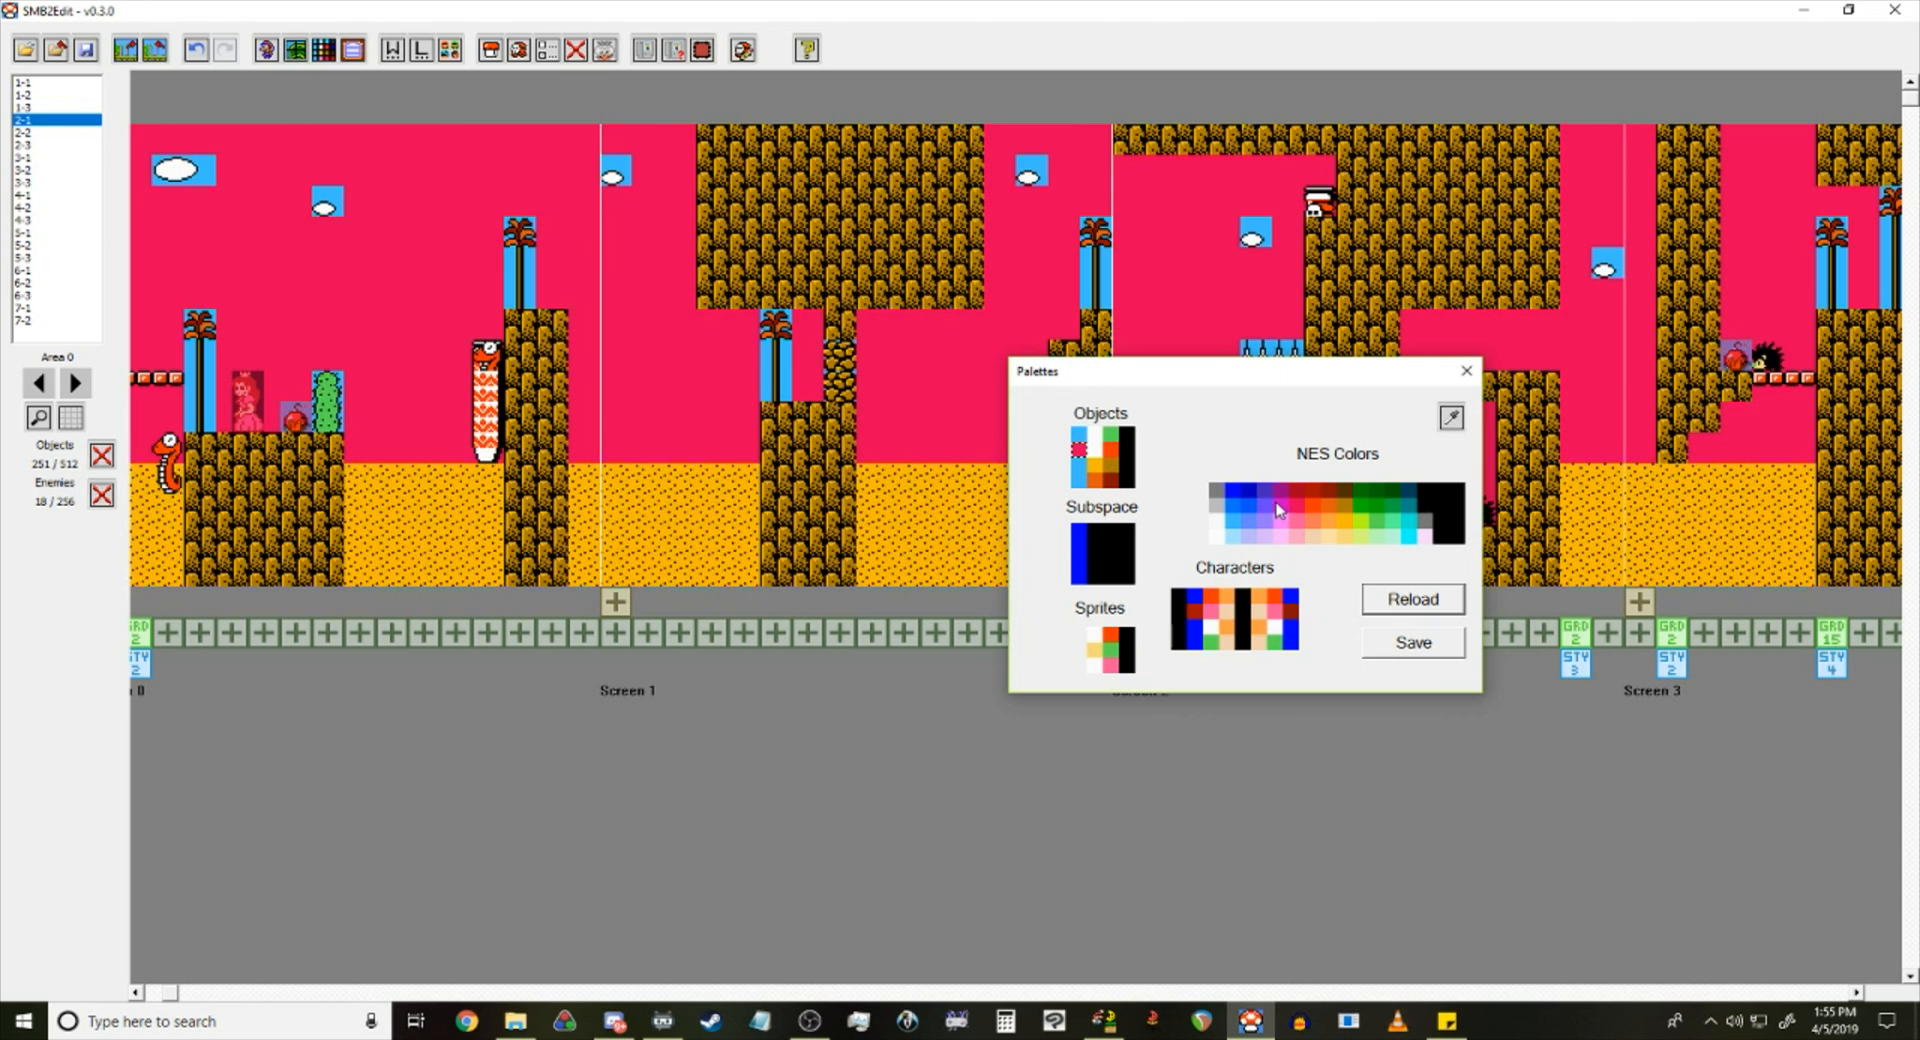Click the yellow question mark help icon
Image resolution: width=1920 pixels, height=1040 pixels.
click(807, 50)
